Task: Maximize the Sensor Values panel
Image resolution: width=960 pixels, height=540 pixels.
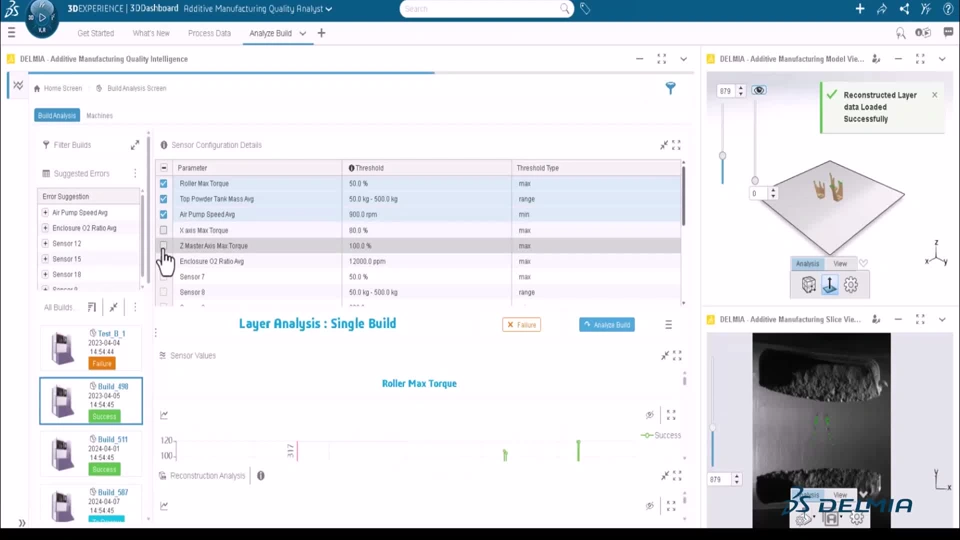Action: [677, 355]
